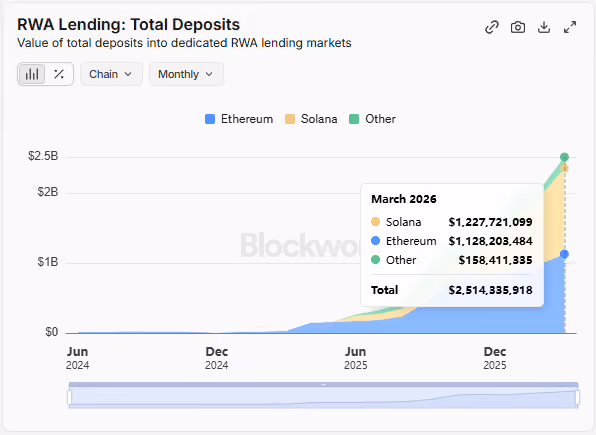This screenshot has width=596, height=435.
Task: Toggle Solana series in legend
Action: [311, 119]
